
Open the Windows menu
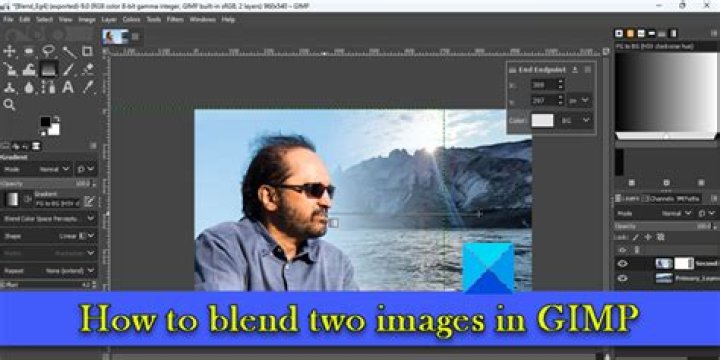pyautogui.click(x=202, y=20)
